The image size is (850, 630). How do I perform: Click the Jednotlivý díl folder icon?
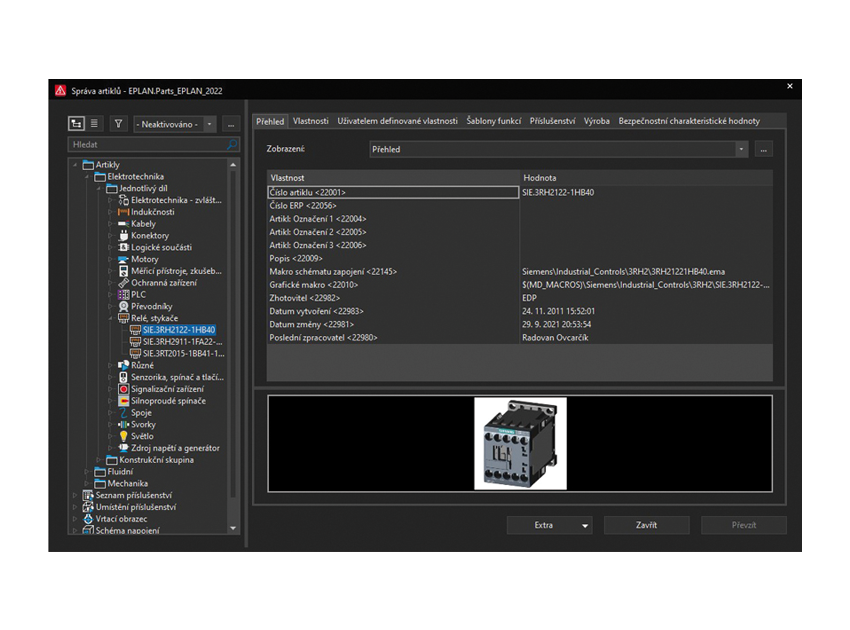[112, 189]
